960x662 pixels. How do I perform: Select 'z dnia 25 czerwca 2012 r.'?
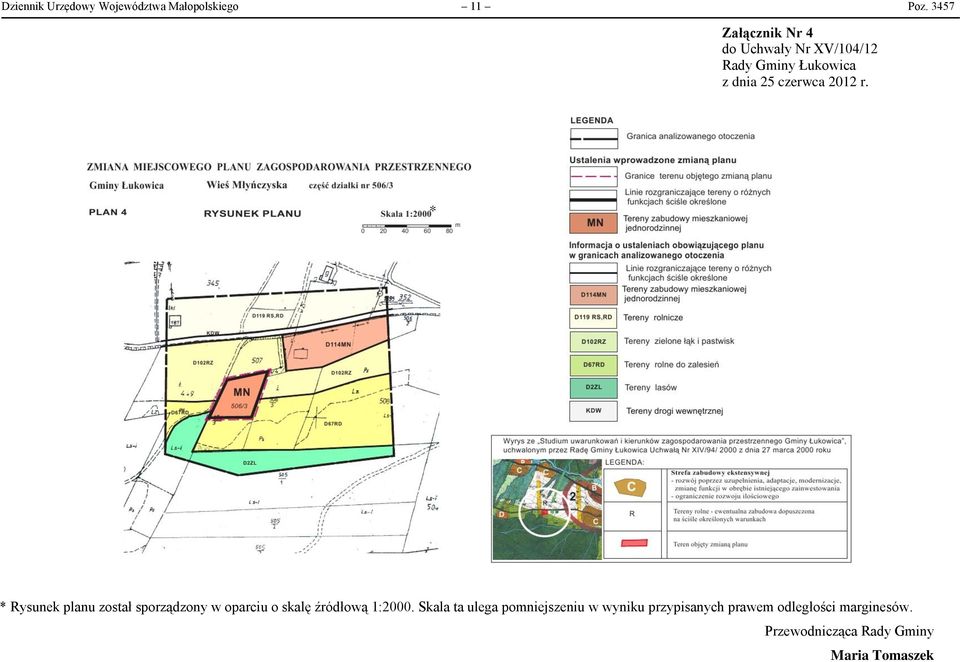pyautogui.click(x=795, y=82)
